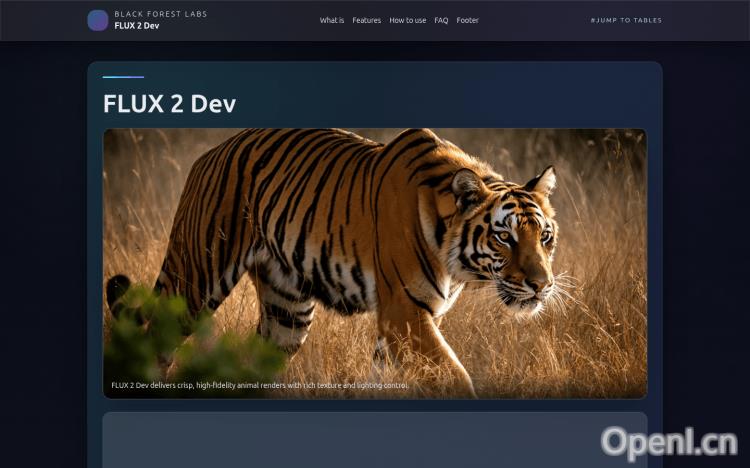Click the OpenI.cn watermark
The height and width of the screenshot is (468, 750).
pyautogui.click(x=669, y=443)
